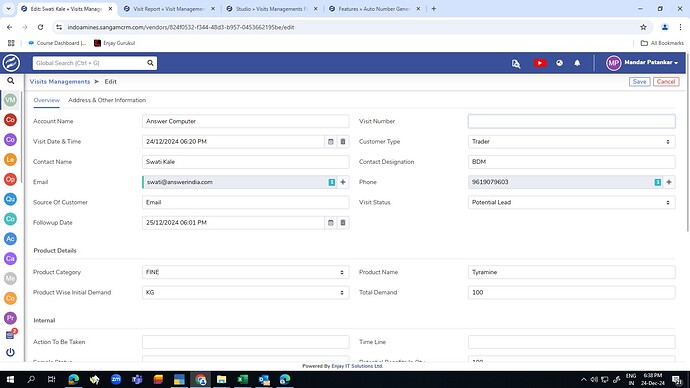The height and width of the screenshot is (388, 690).
Task: Follow Visits Managements breadcrumb link
Action: tap(60, 82)
